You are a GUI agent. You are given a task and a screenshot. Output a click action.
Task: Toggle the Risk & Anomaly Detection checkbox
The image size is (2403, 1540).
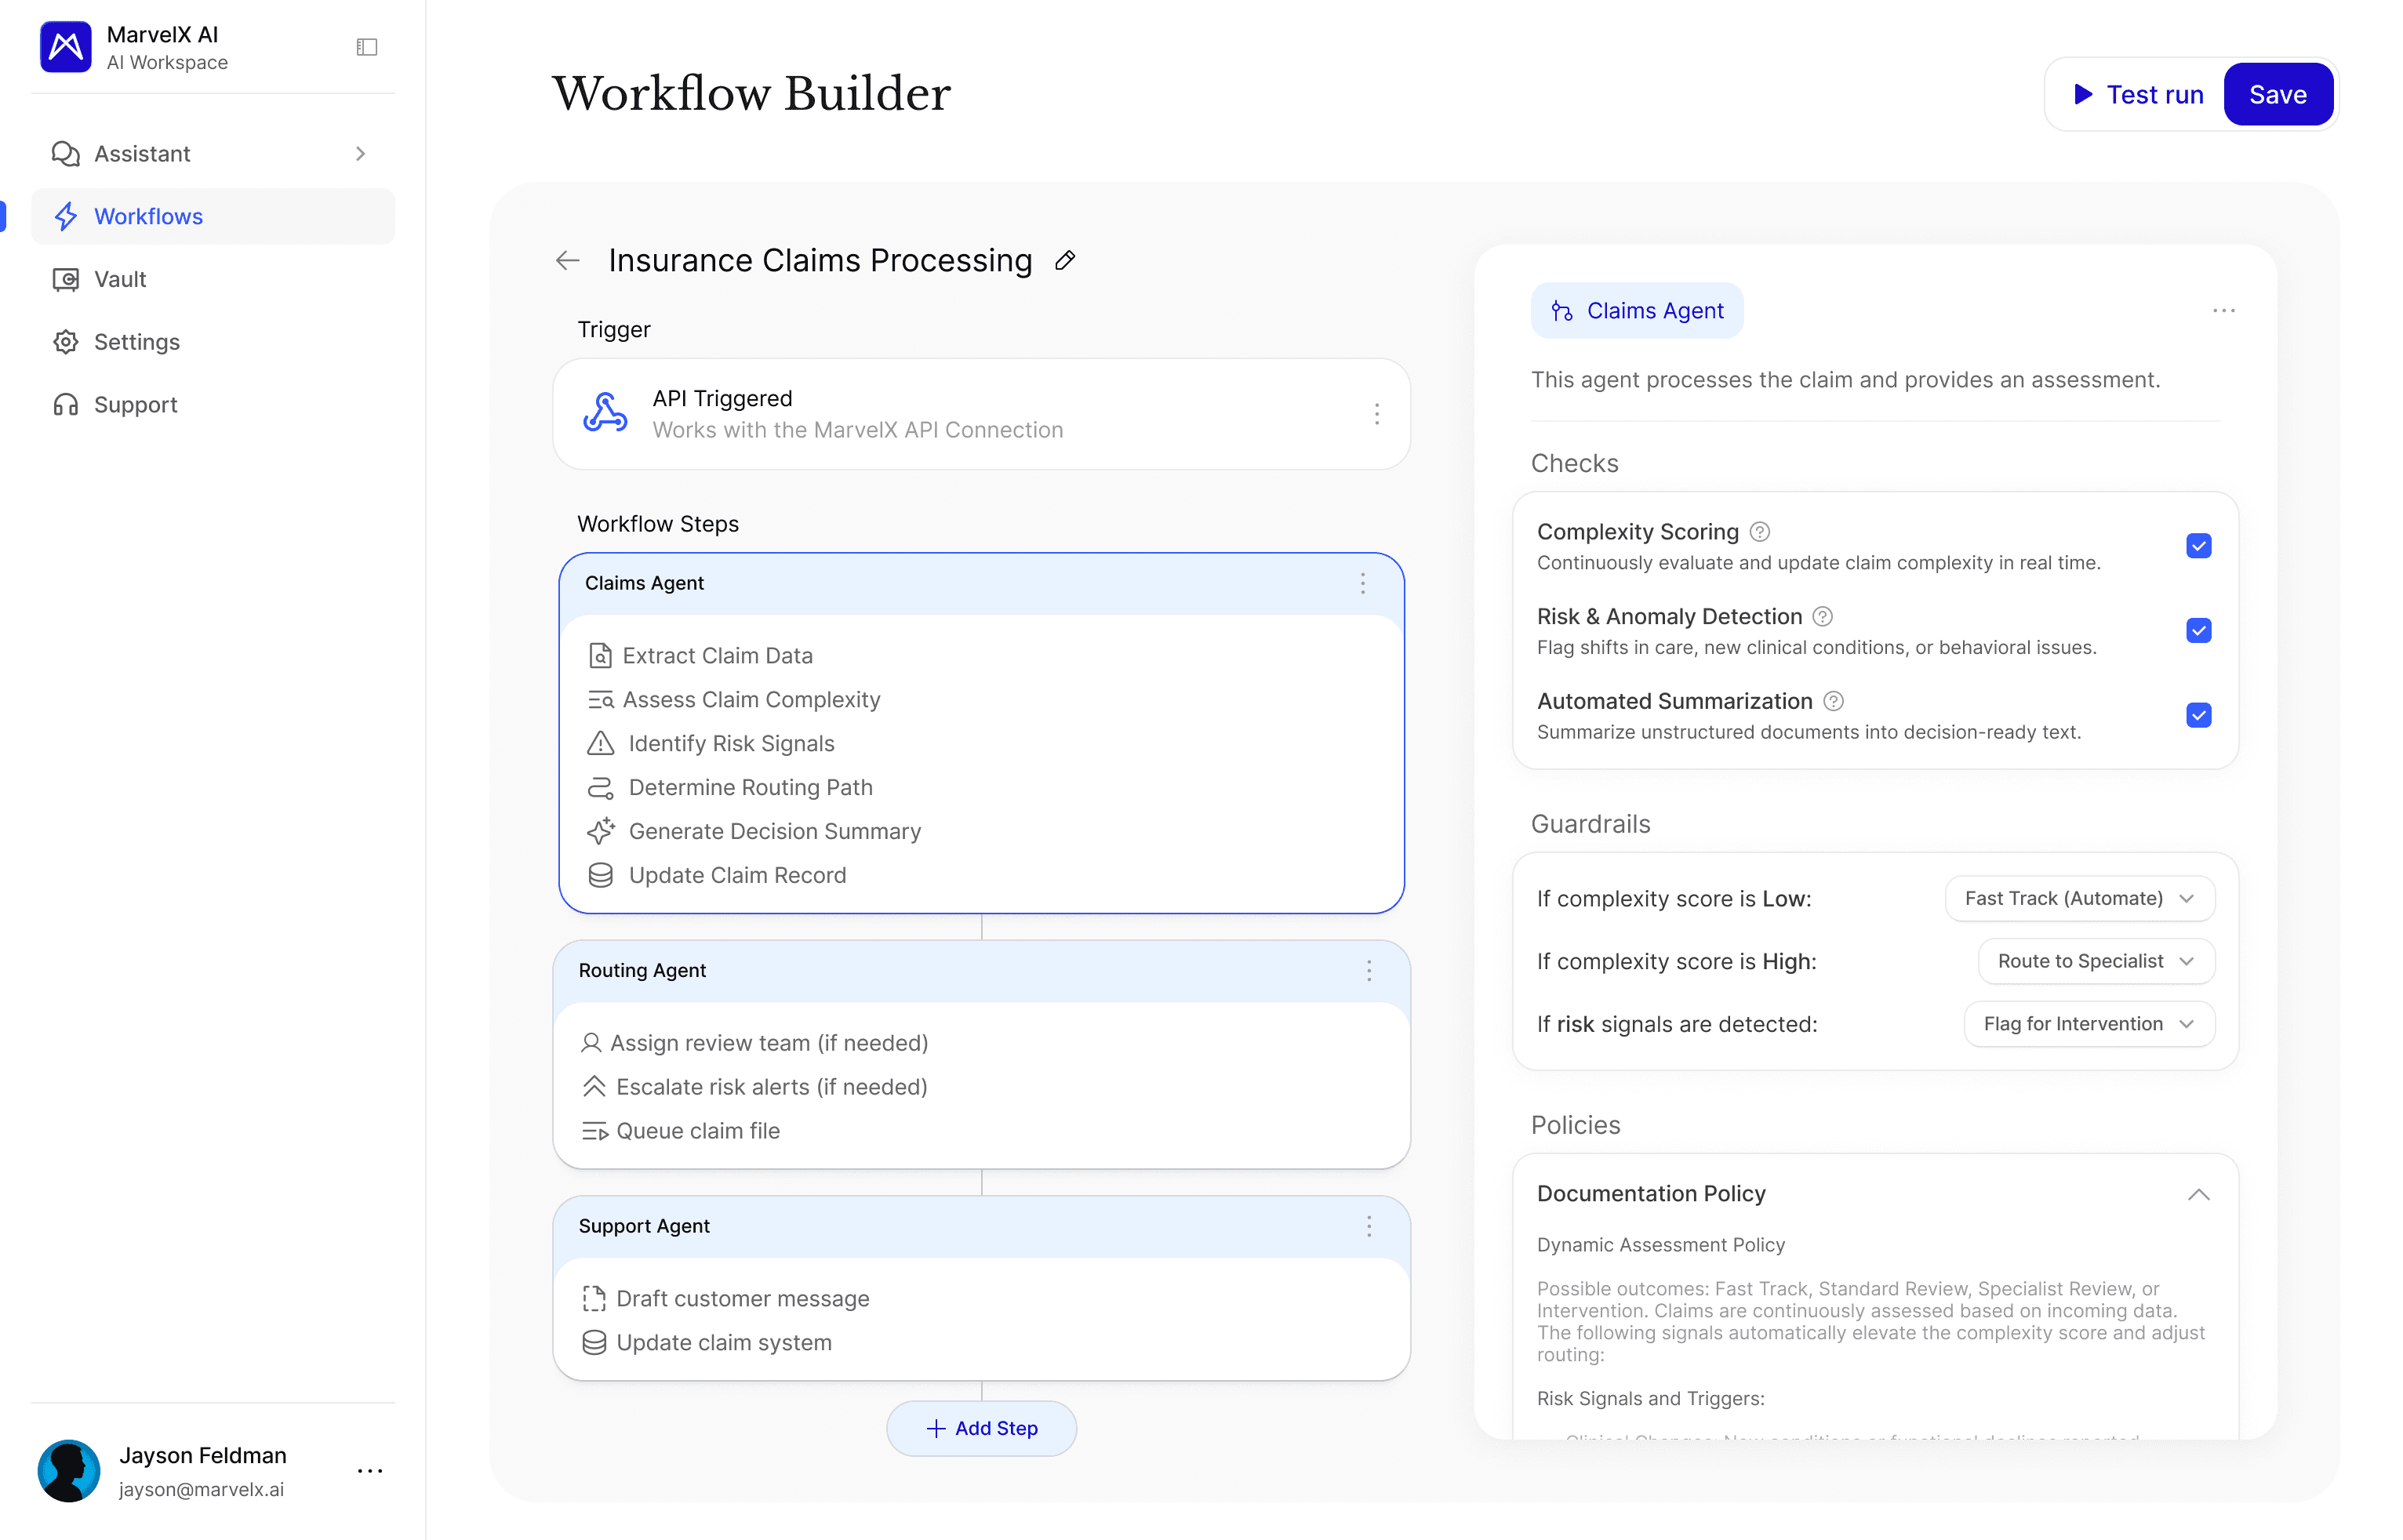[2198, 631]
